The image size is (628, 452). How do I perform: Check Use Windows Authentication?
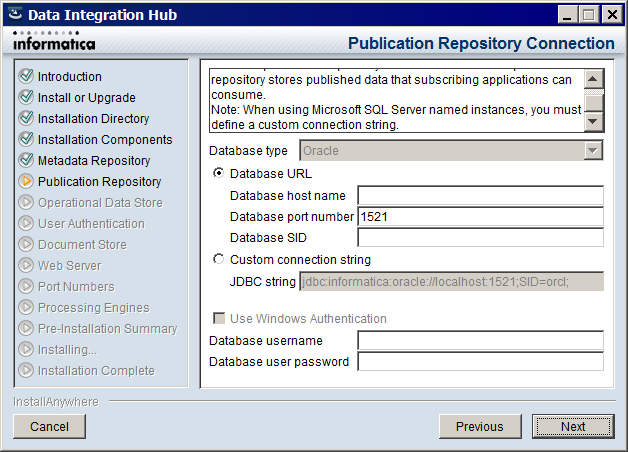point(219,318)
